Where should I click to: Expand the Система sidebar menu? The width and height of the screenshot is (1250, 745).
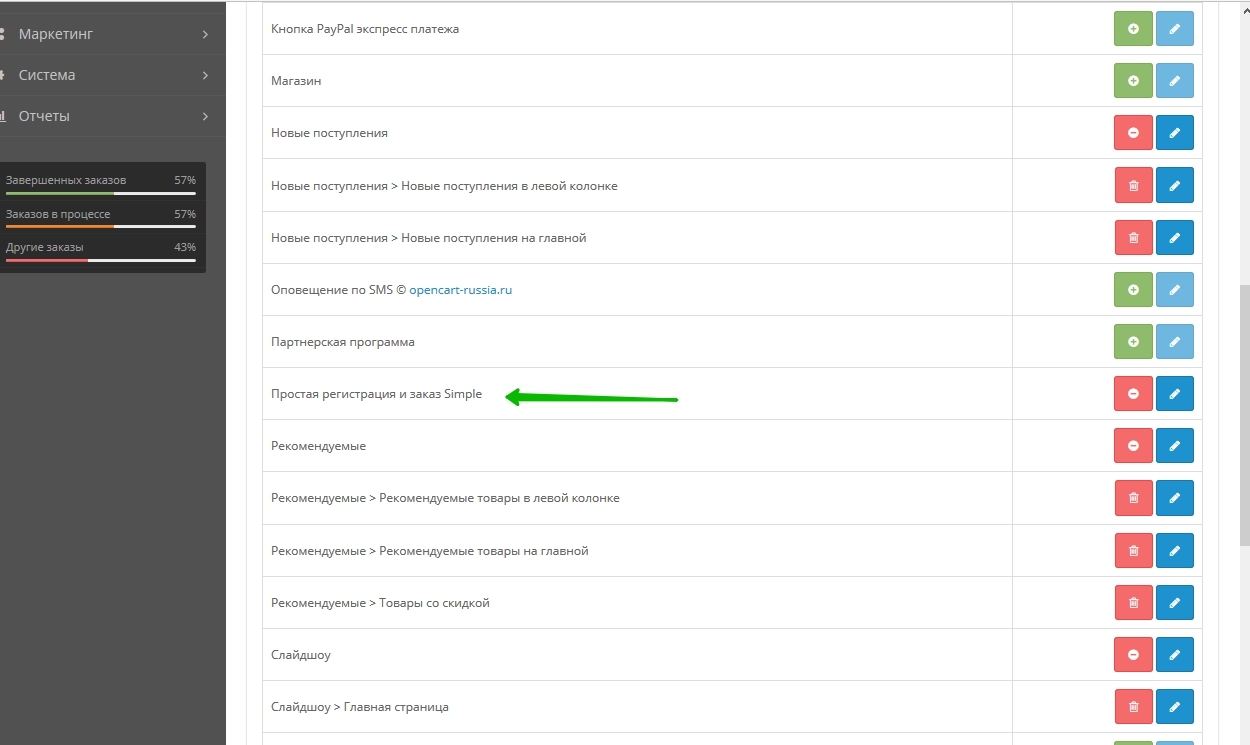112,75
